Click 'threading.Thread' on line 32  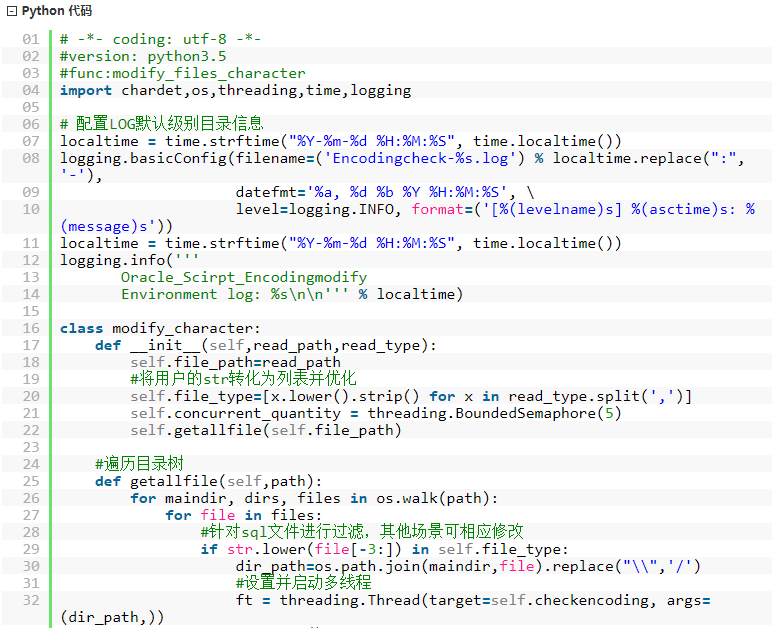tap(350, 600)
